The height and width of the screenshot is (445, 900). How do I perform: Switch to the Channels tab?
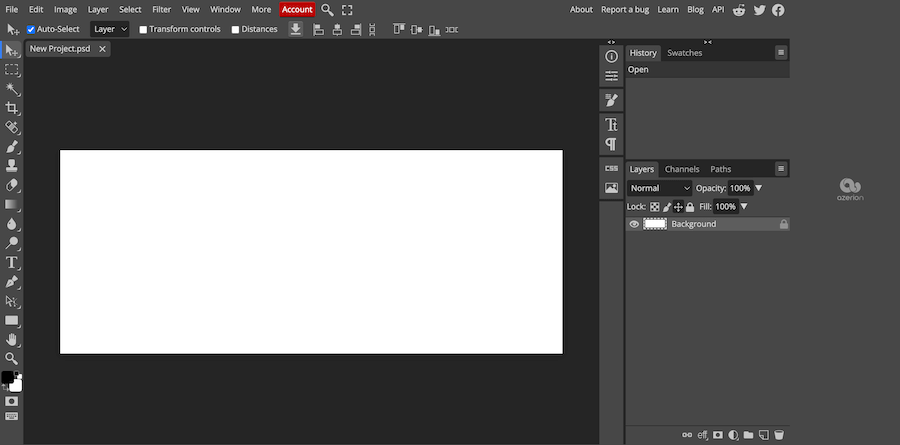[682, 169]
